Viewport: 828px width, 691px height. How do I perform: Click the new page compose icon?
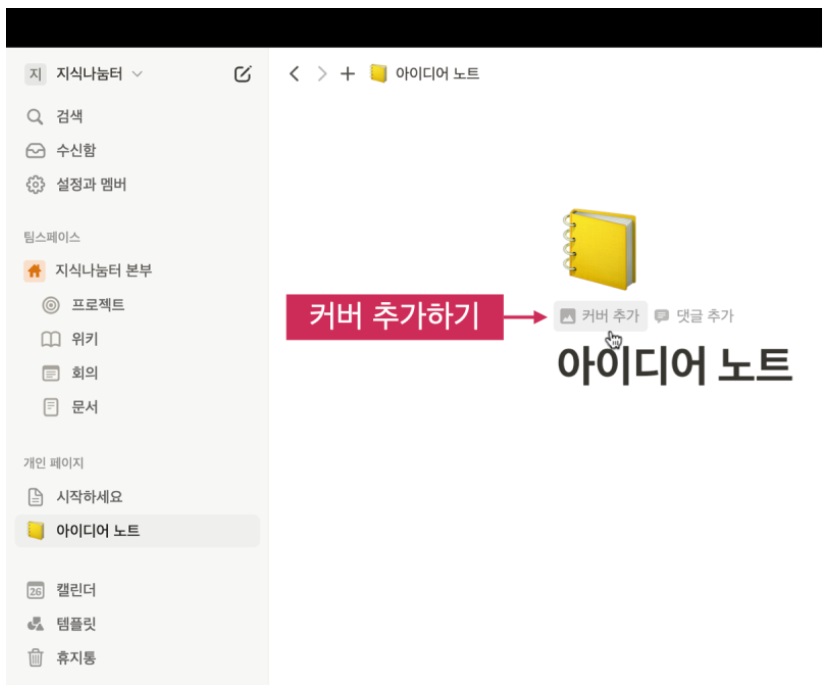coord(243,74)
